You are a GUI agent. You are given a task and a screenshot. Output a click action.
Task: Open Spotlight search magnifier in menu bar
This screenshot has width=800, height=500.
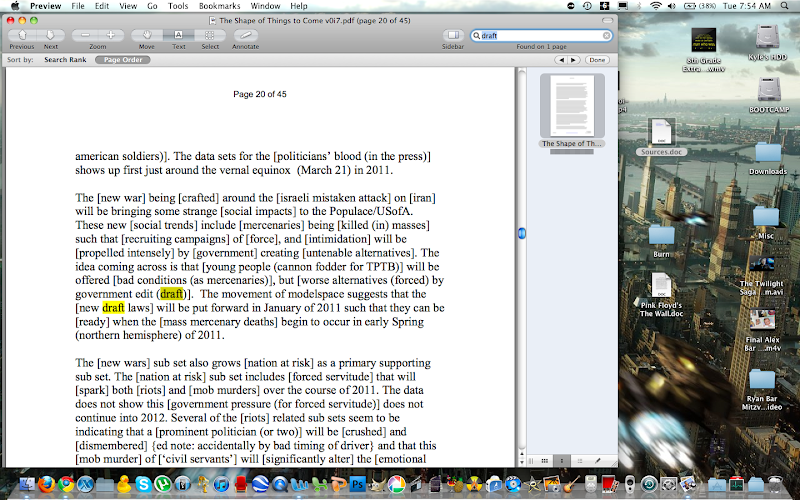click(784, 6)
